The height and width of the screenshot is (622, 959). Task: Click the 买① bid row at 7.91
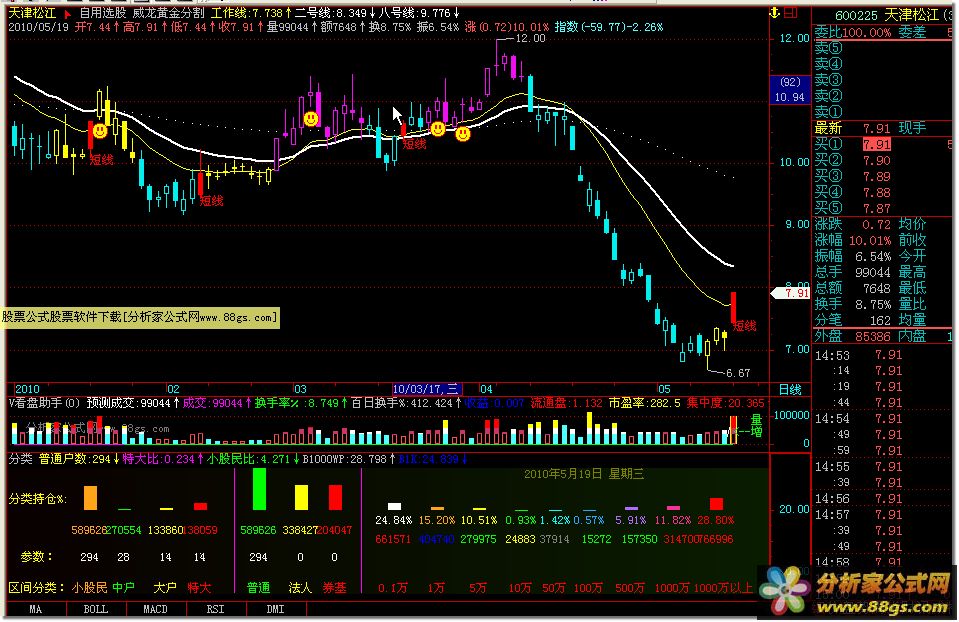[x=884, y=144]
